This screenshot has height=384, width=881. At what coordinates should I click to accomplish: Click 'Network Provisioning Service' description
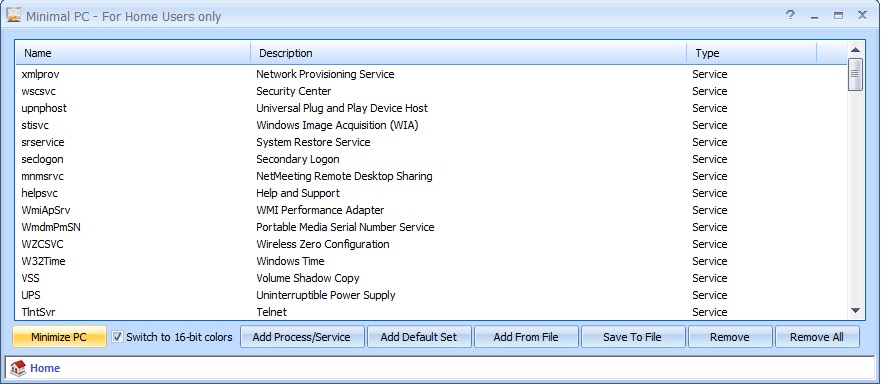point(325,74)
